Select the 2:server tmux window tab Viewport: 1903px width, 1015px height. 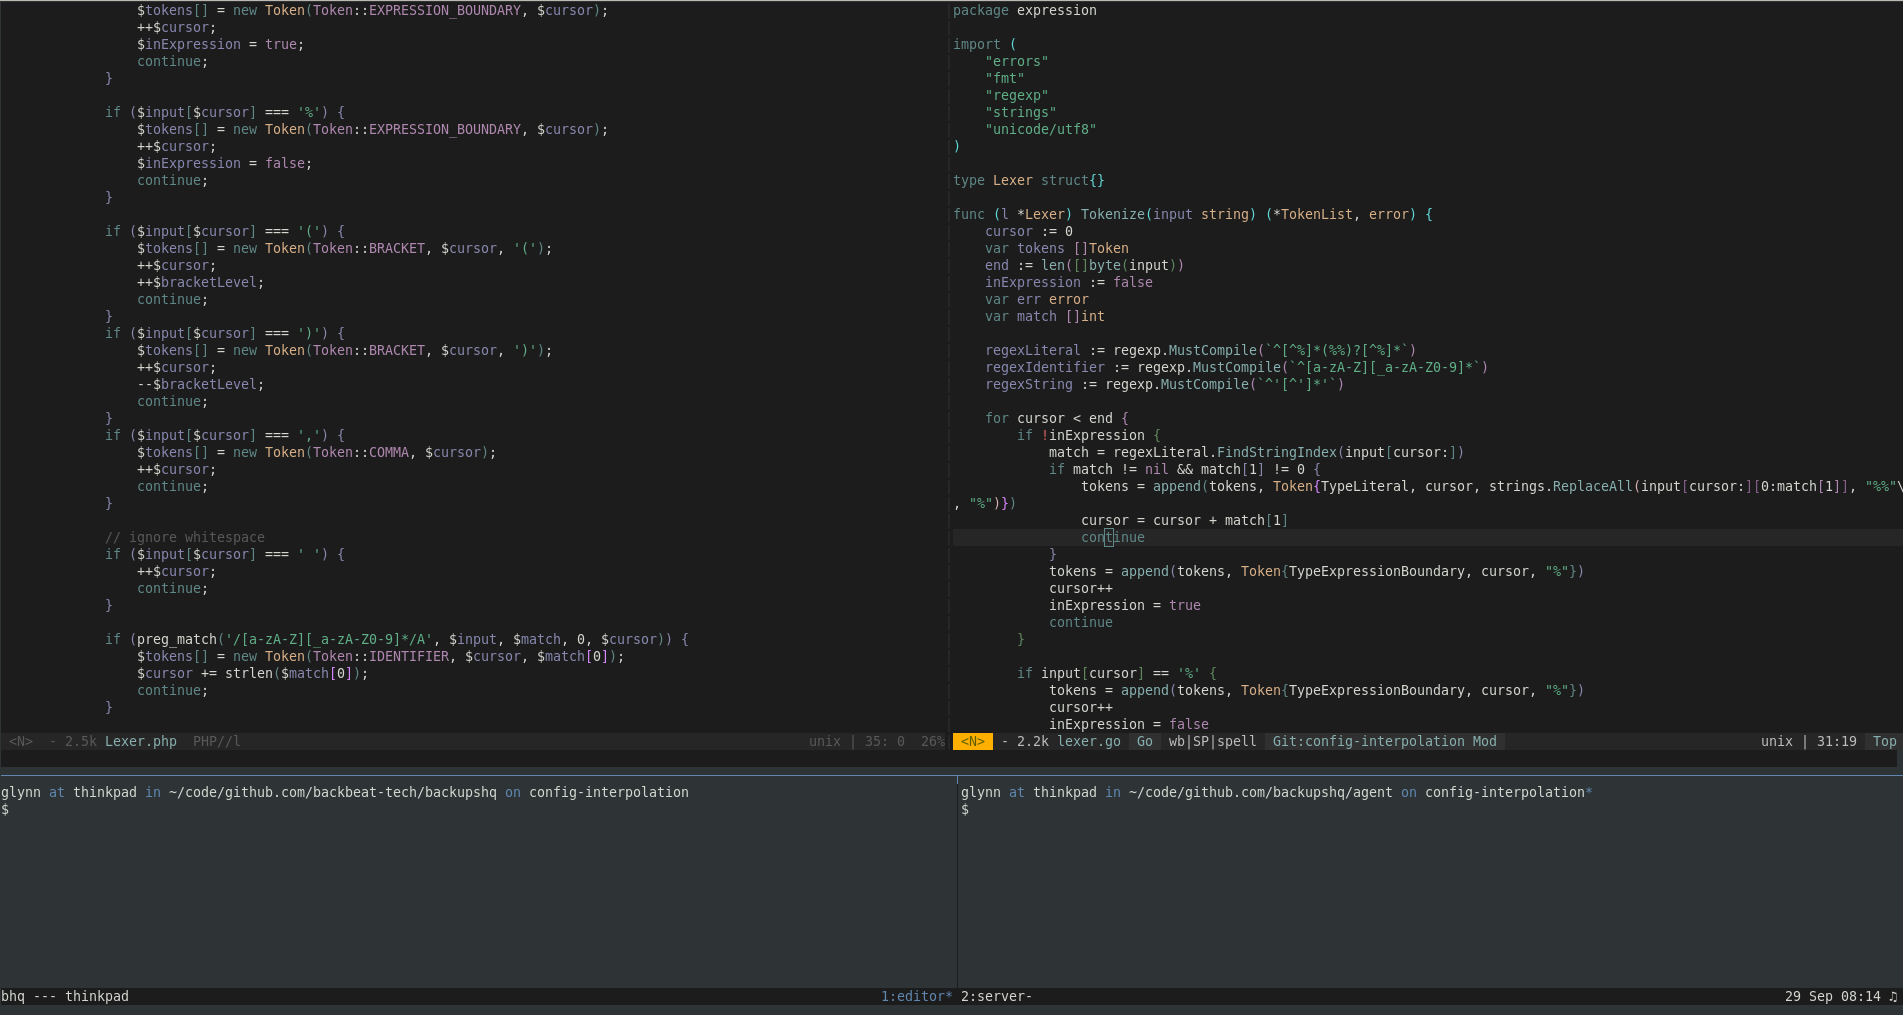point(996,996)
